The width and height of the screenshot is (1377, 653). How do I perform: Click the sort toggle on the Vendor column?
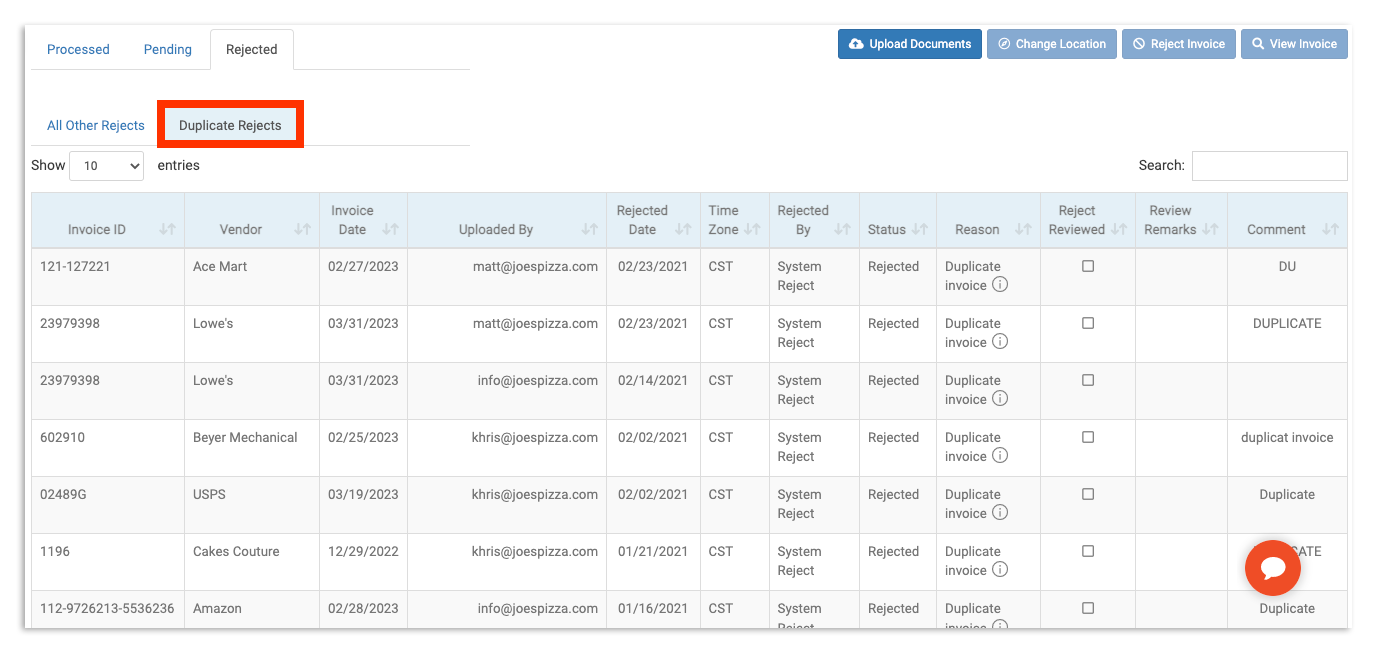[x=301, y=229]
